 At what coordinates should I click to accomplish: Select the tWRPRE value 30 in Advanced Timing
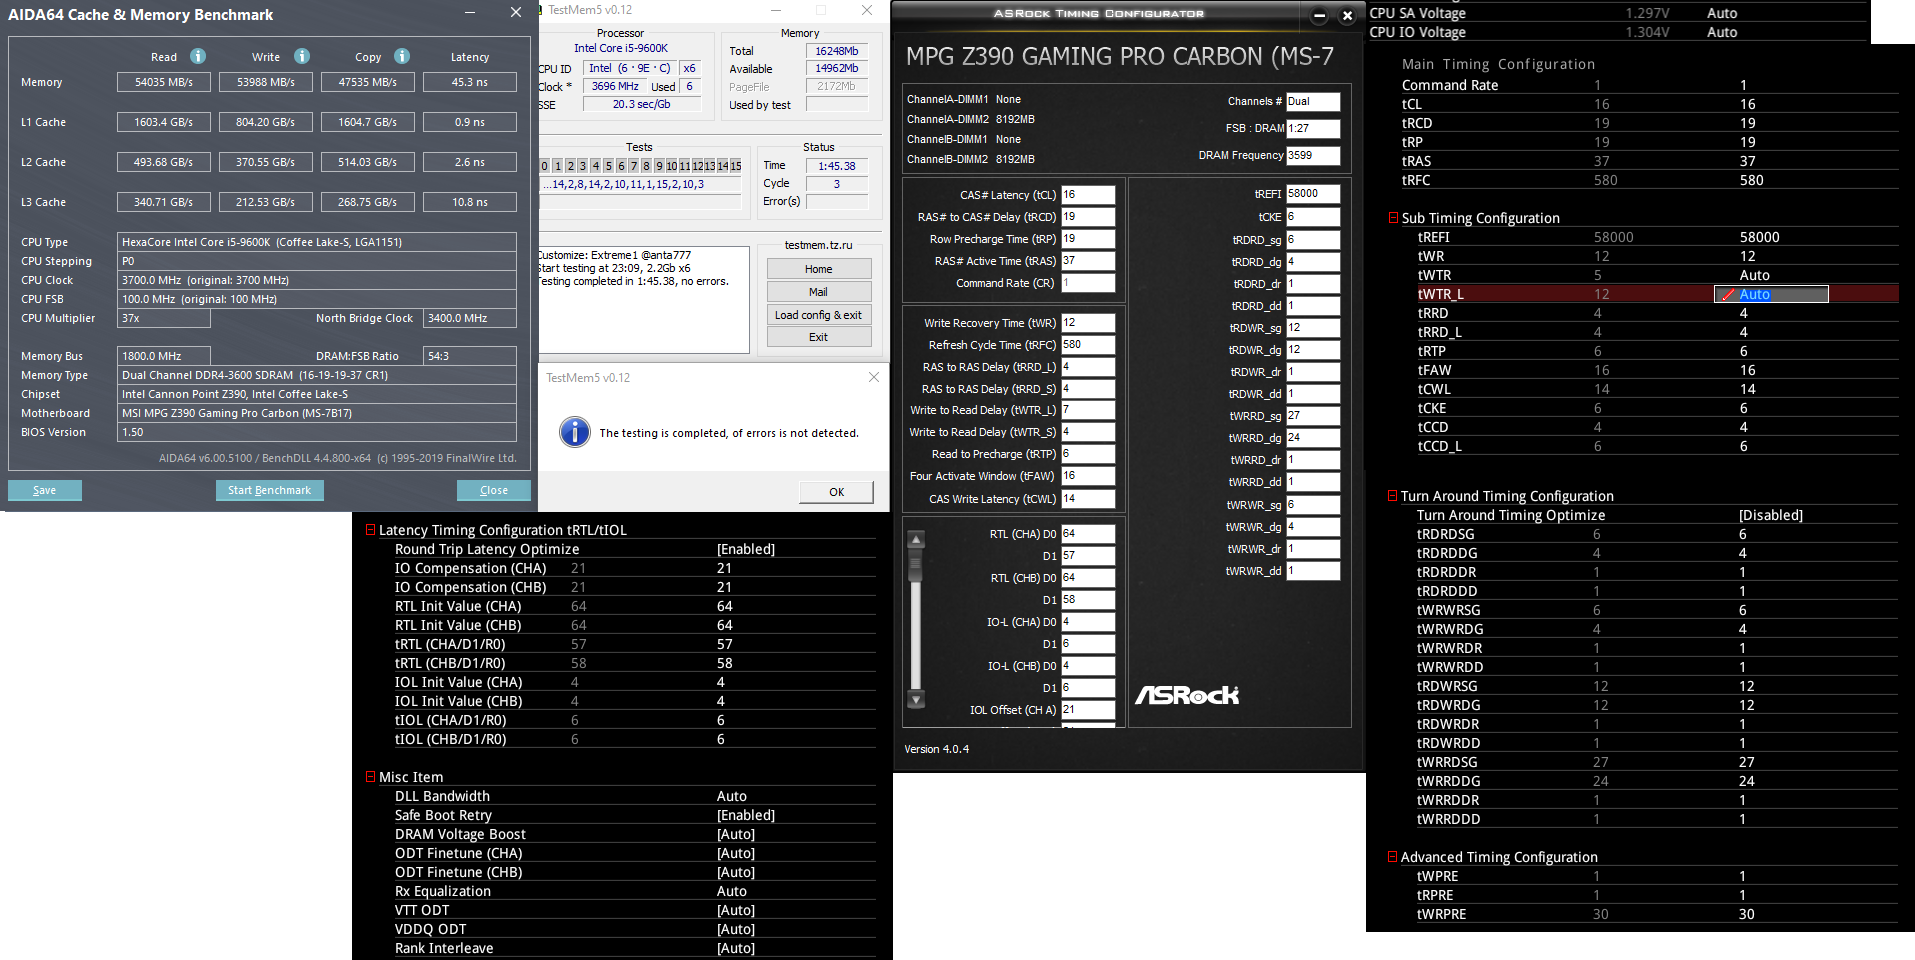click(x=1747, y=914)
